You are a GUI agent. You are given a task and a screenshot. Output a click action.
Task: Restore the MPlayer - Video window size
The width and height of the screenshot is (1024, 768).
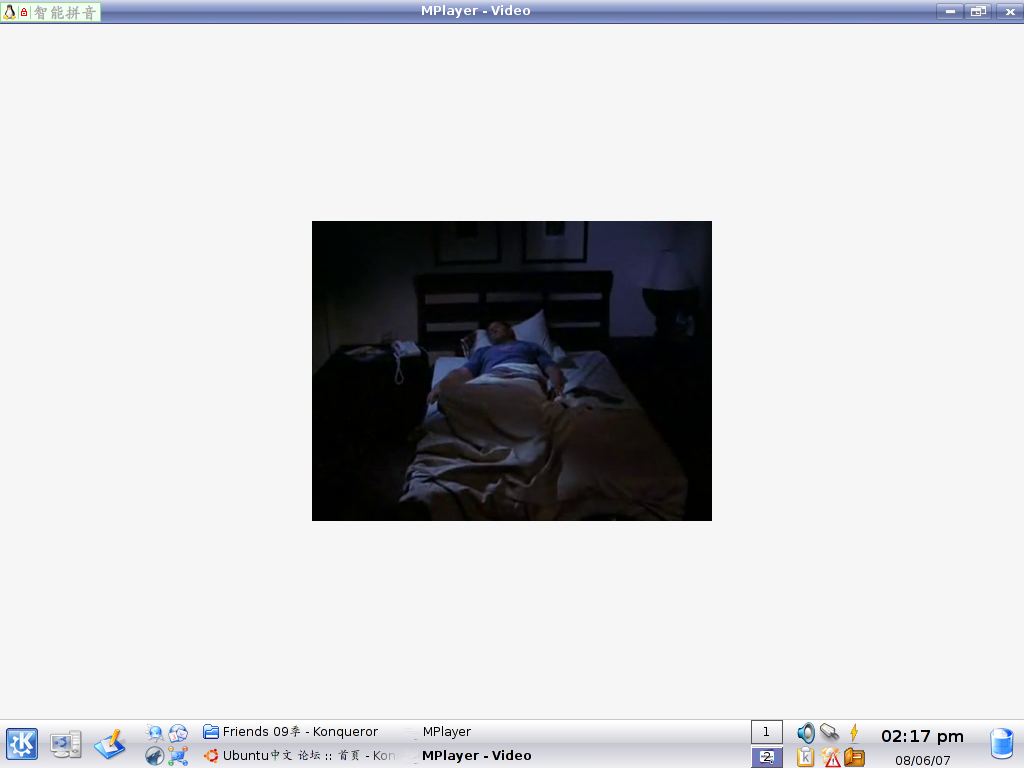tap(978, 12)
